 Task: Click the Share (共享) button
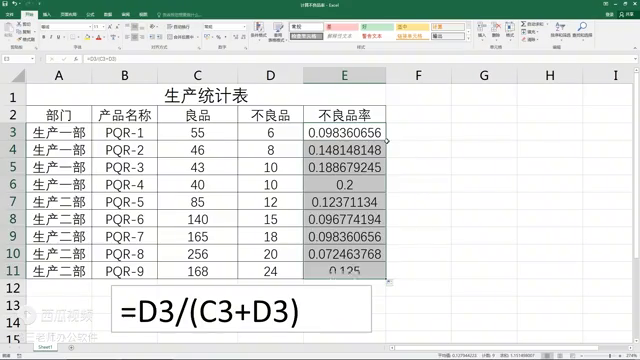(627, 14)
